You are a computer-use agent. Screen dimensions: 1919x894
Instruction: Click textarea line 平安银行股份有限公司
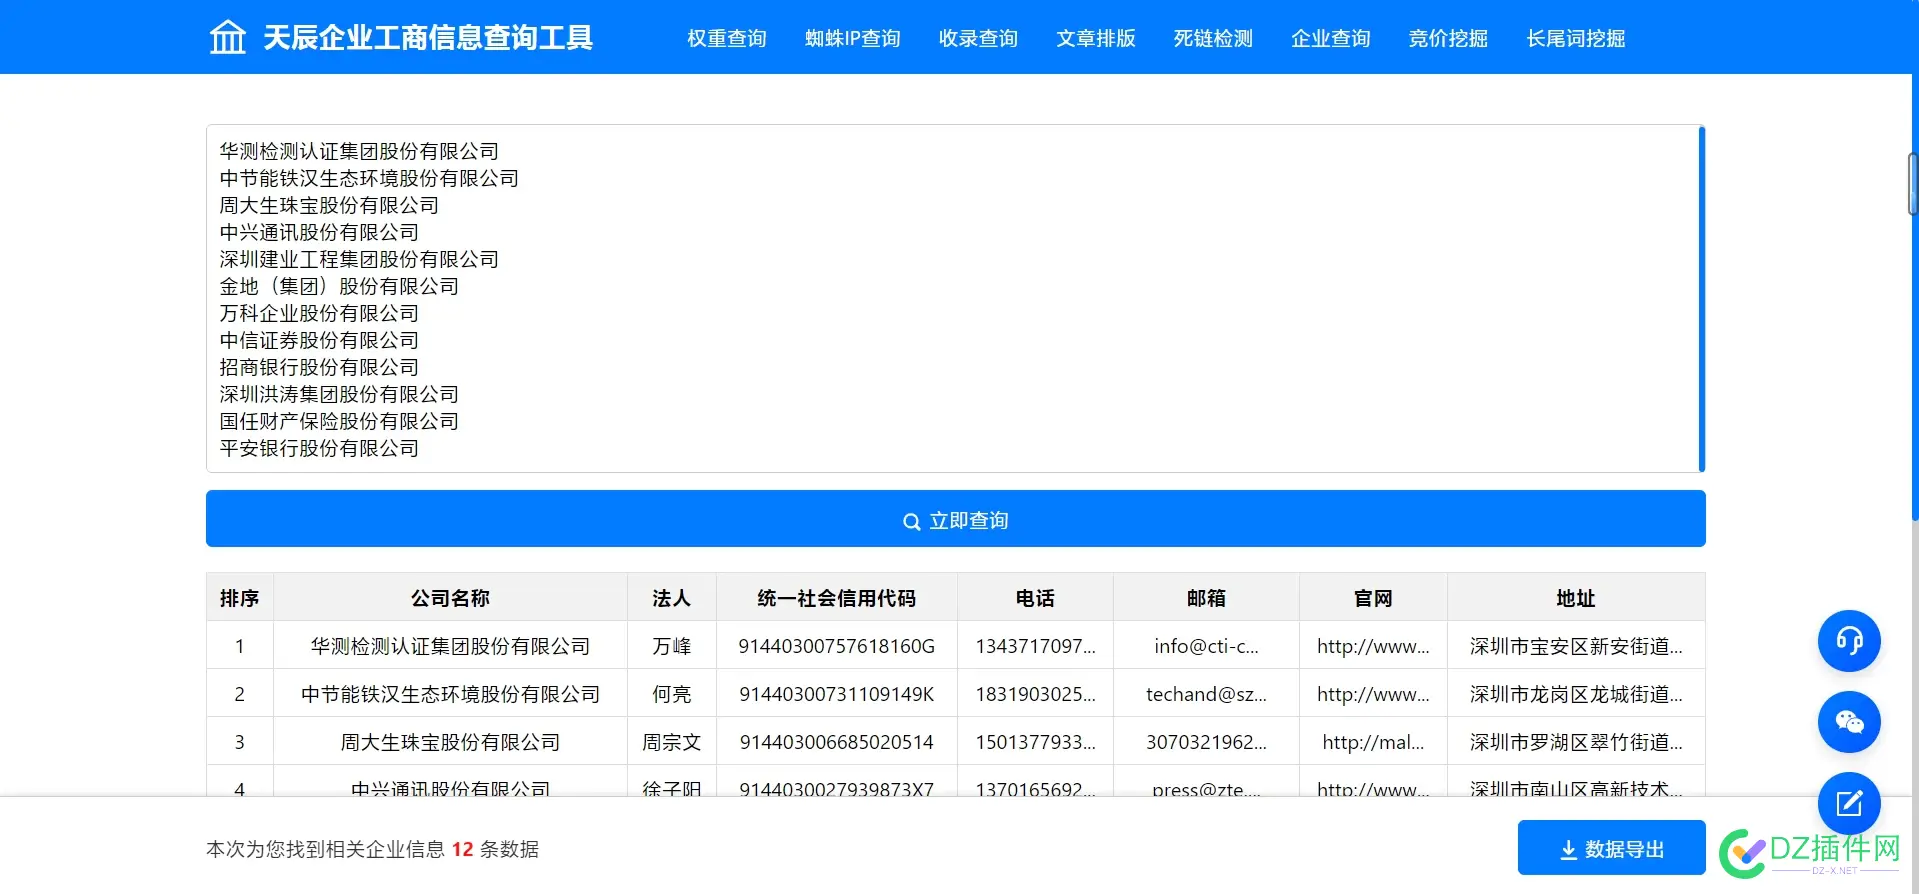point(319,448)
